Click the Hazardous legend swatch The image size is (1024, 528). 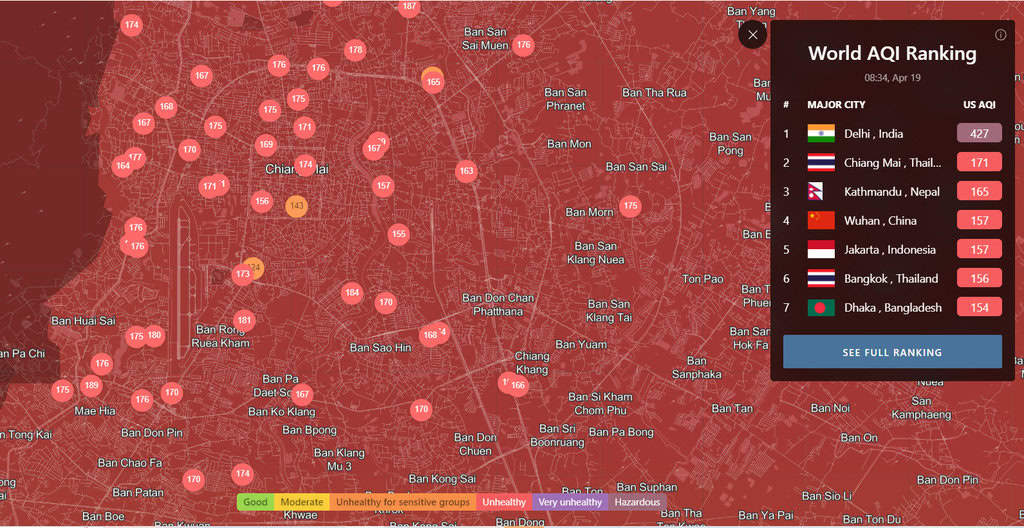coord(637,502)
